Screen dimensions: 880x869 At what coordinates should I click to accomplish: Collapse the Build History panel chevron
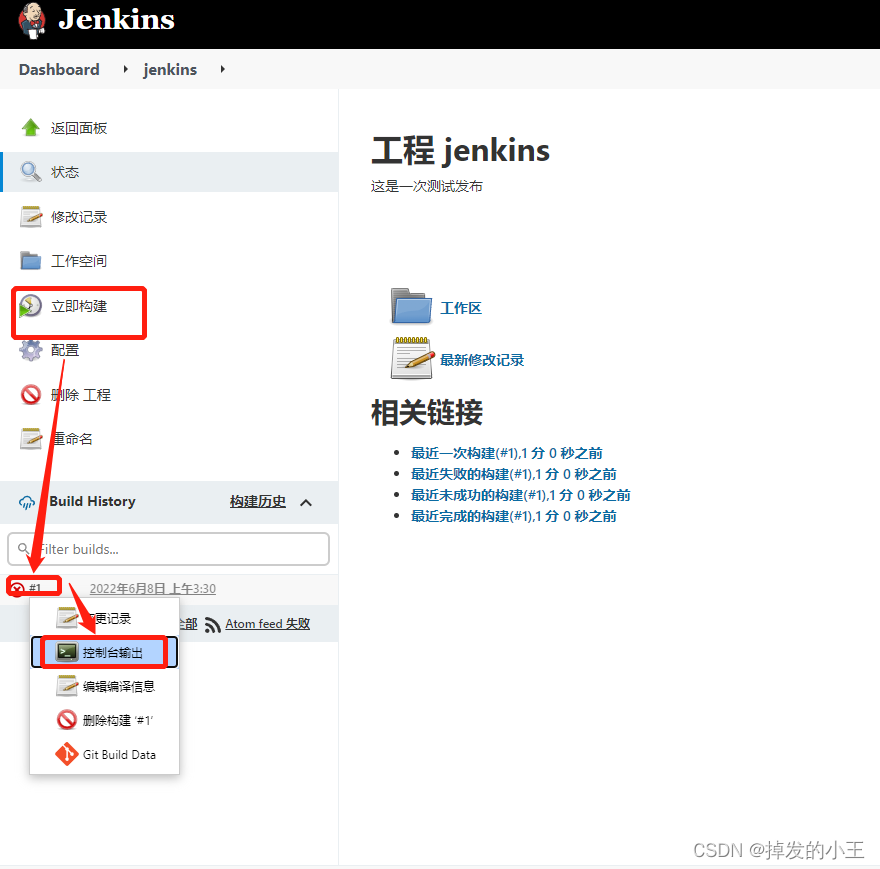[306, 502]
